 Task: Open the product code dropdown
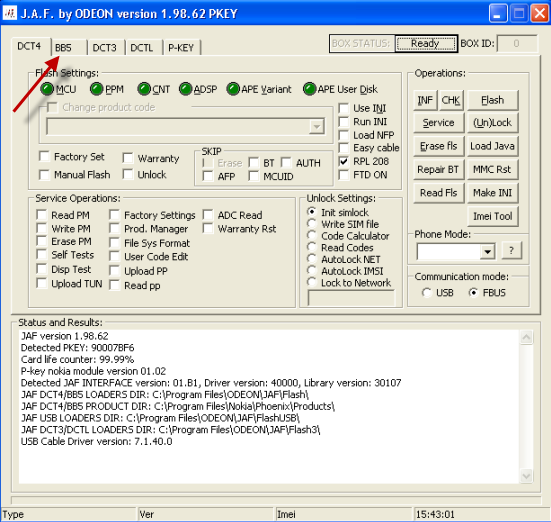point(317,127)
